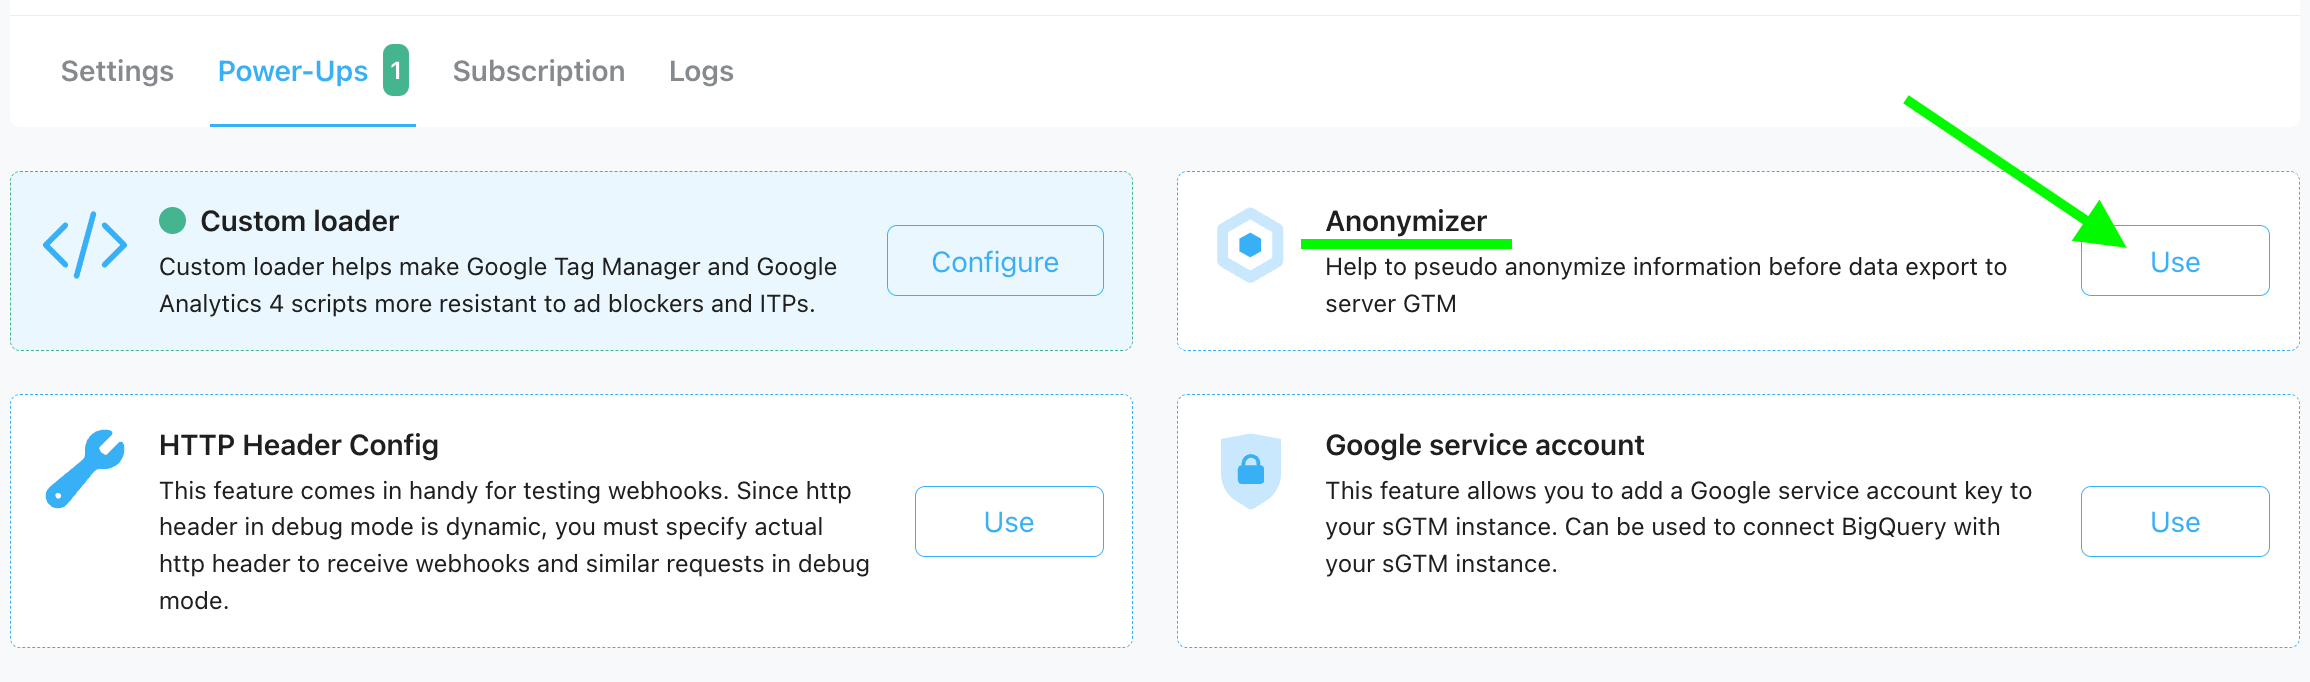The width and height of the screenshot is (2310, 682).
Task: Click the Custom loader title
Action: point(299,221)
